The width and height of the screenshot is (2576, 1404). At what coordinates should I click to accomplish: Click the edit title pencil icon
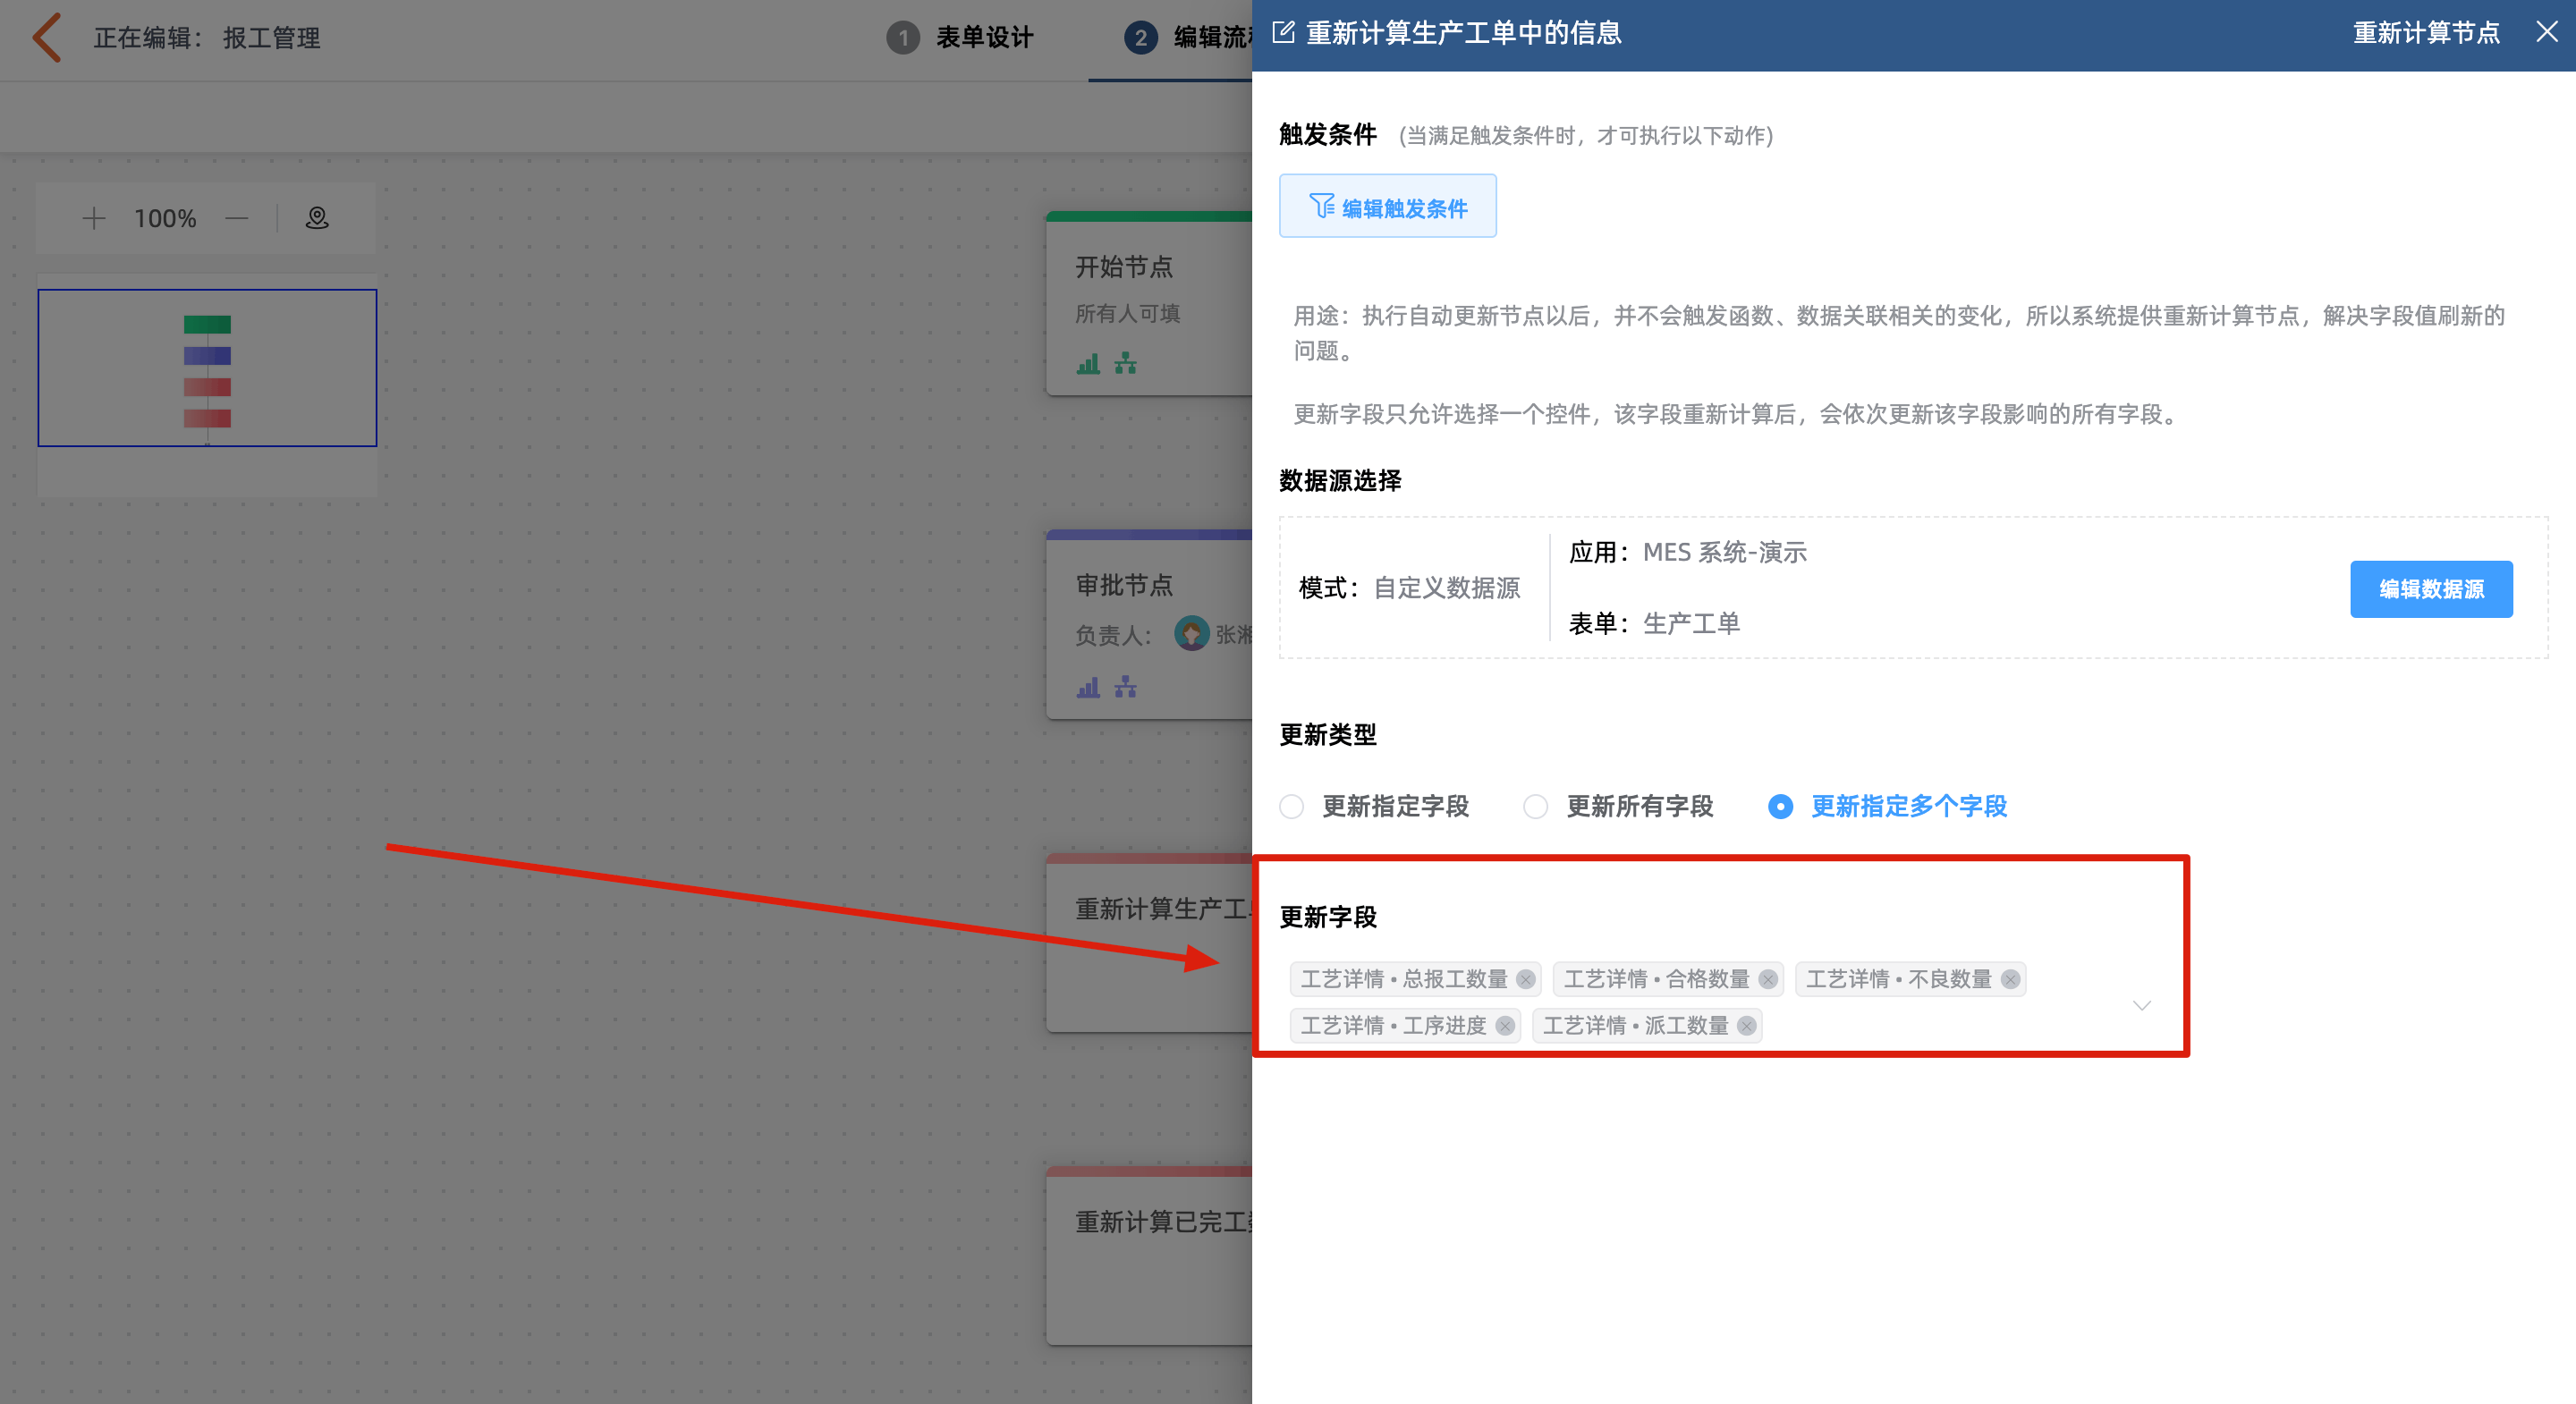1283,33
